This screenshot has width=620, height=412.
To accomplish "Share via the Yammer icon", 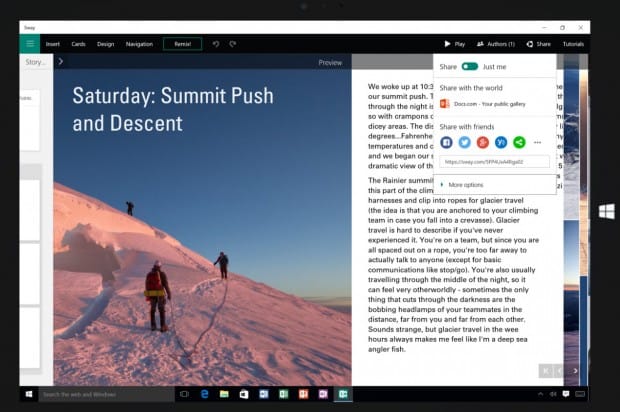I will [501, 142].
